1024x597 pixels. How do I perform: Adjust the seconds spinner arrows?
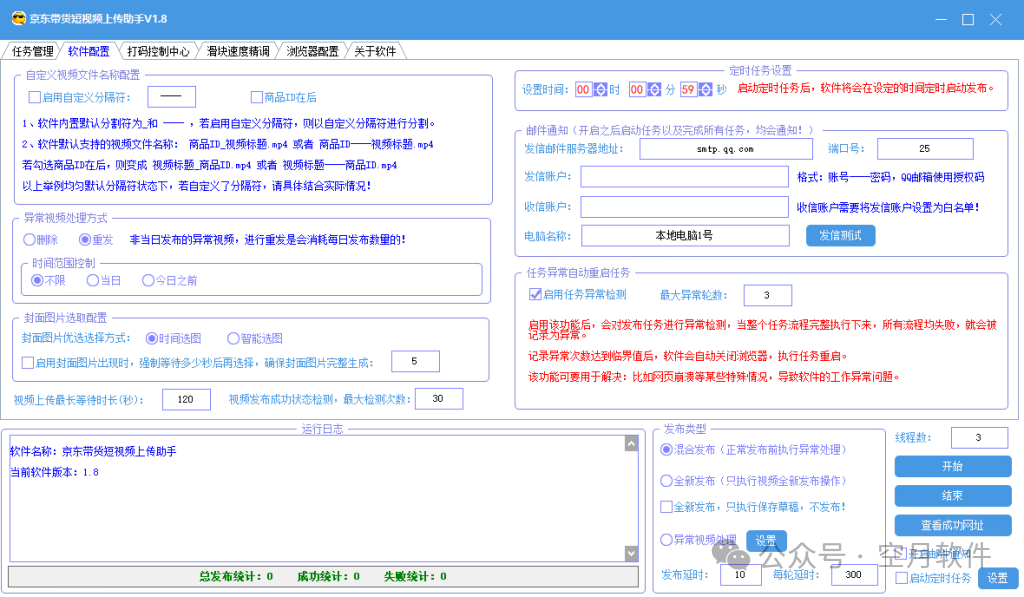pos(705,89)
